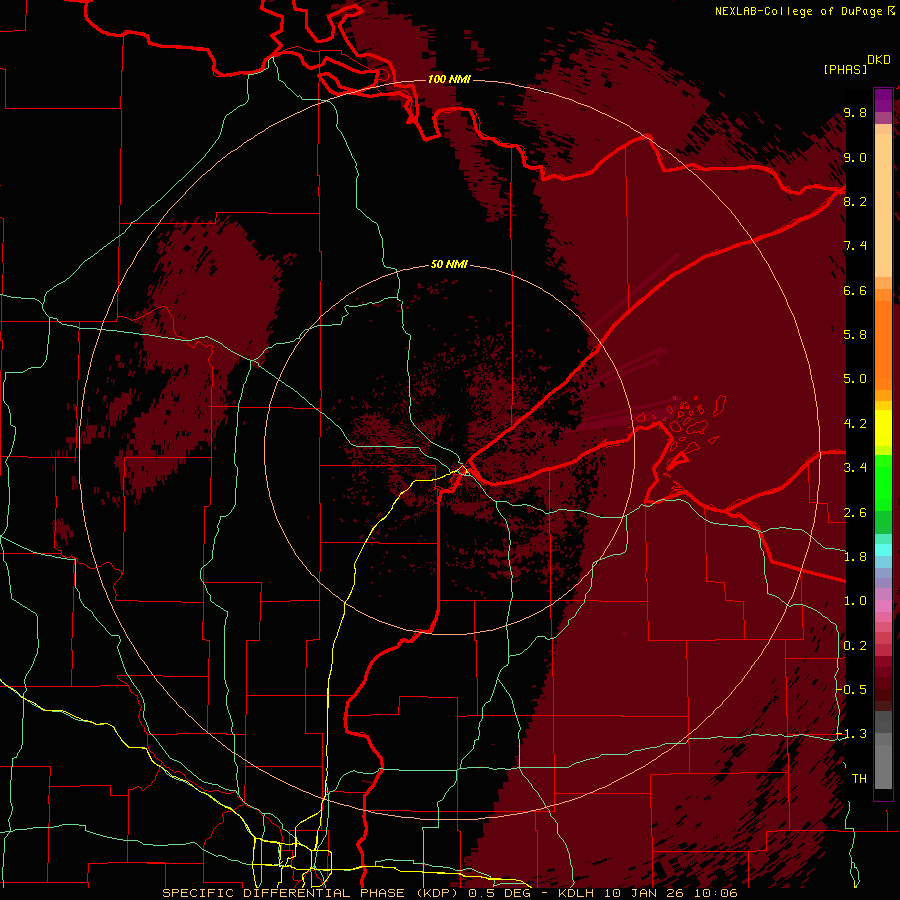Click the 9.0 legend value
This screenshot has height=900, width=900.
pyautogui.click(x=855, y=157)
